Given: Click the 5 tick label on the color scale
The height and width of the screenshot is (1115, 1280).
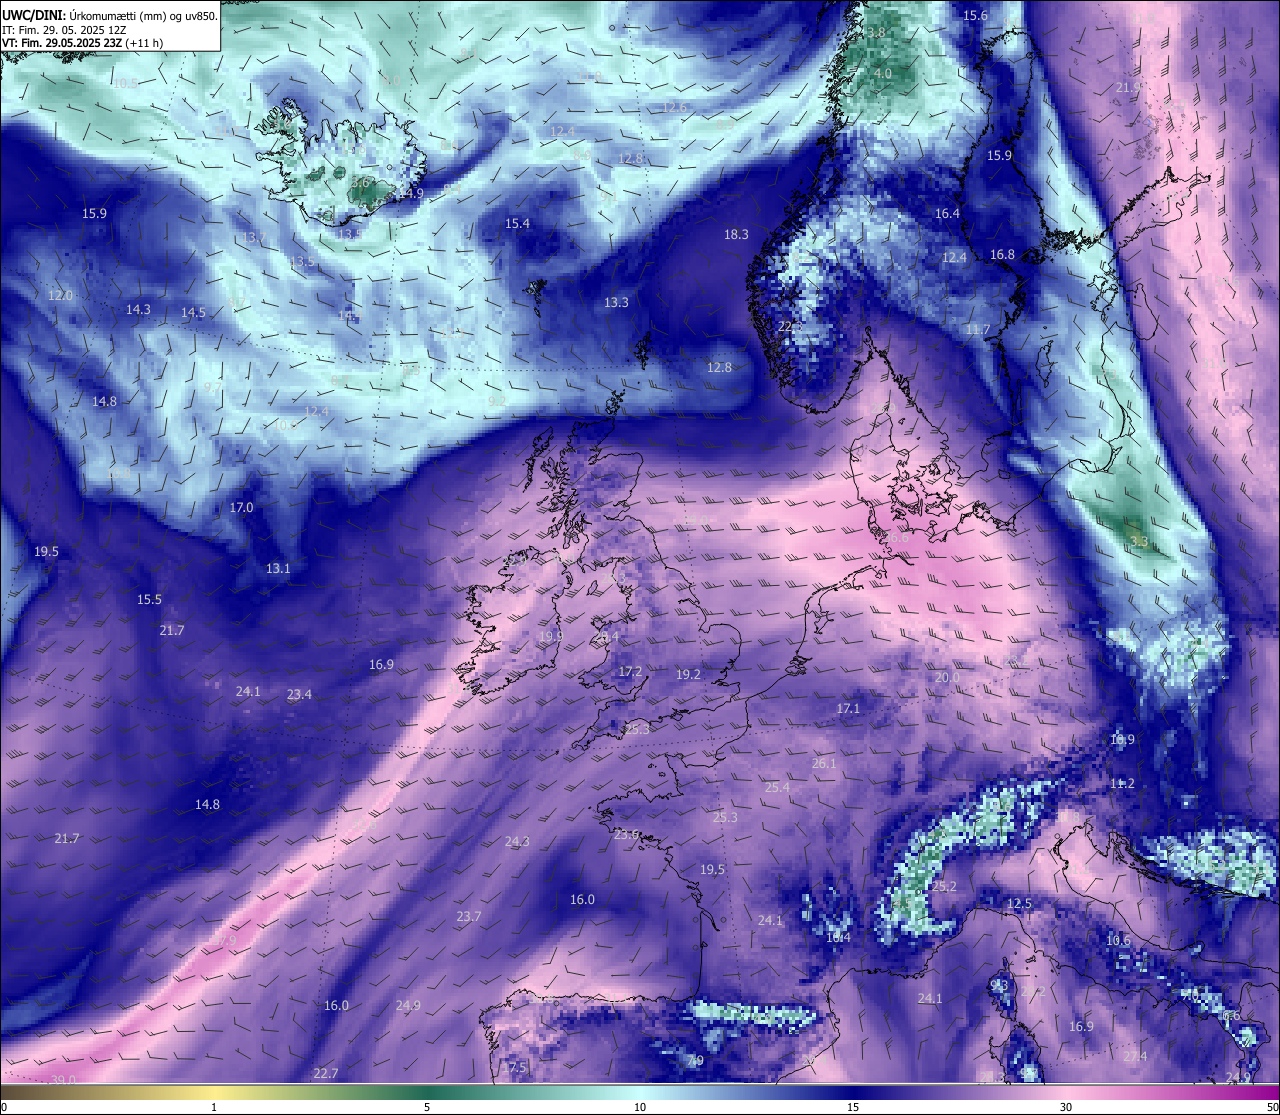Looking at the screenshot, I should pyautogui.click(x=427, y=1107).
